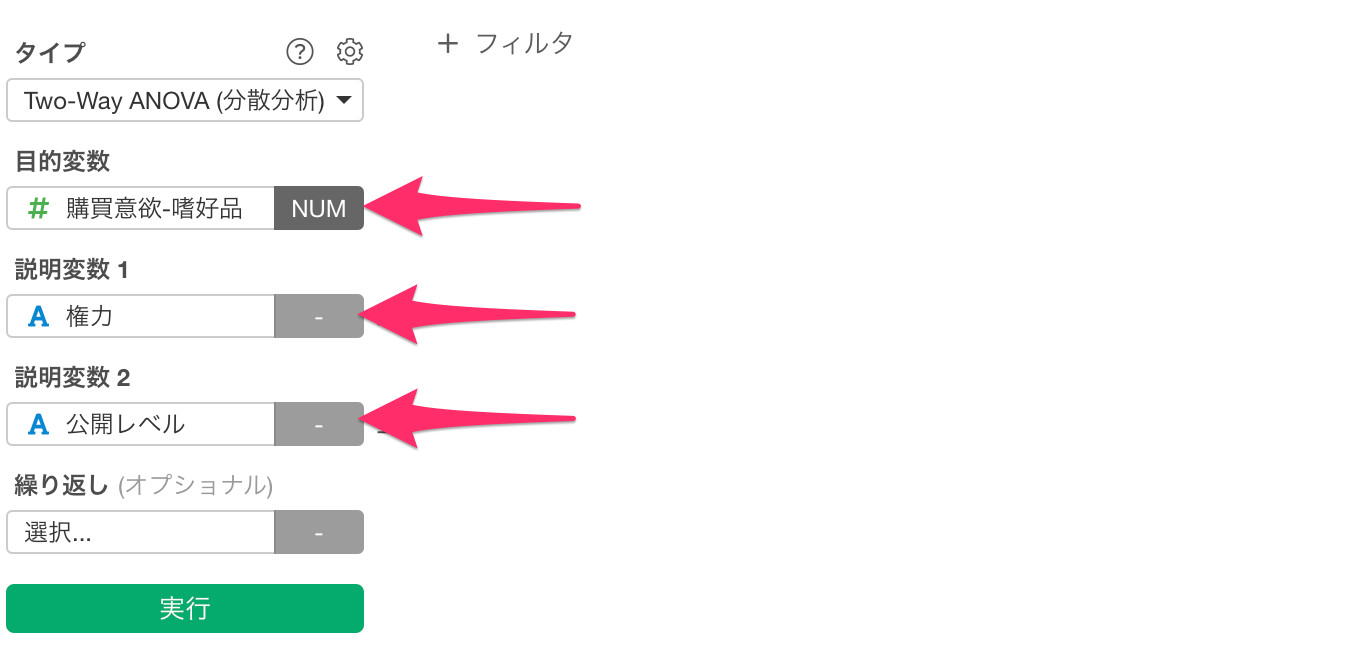
Task: Click the blue A icon beside 権力
Action: point(38,316)
